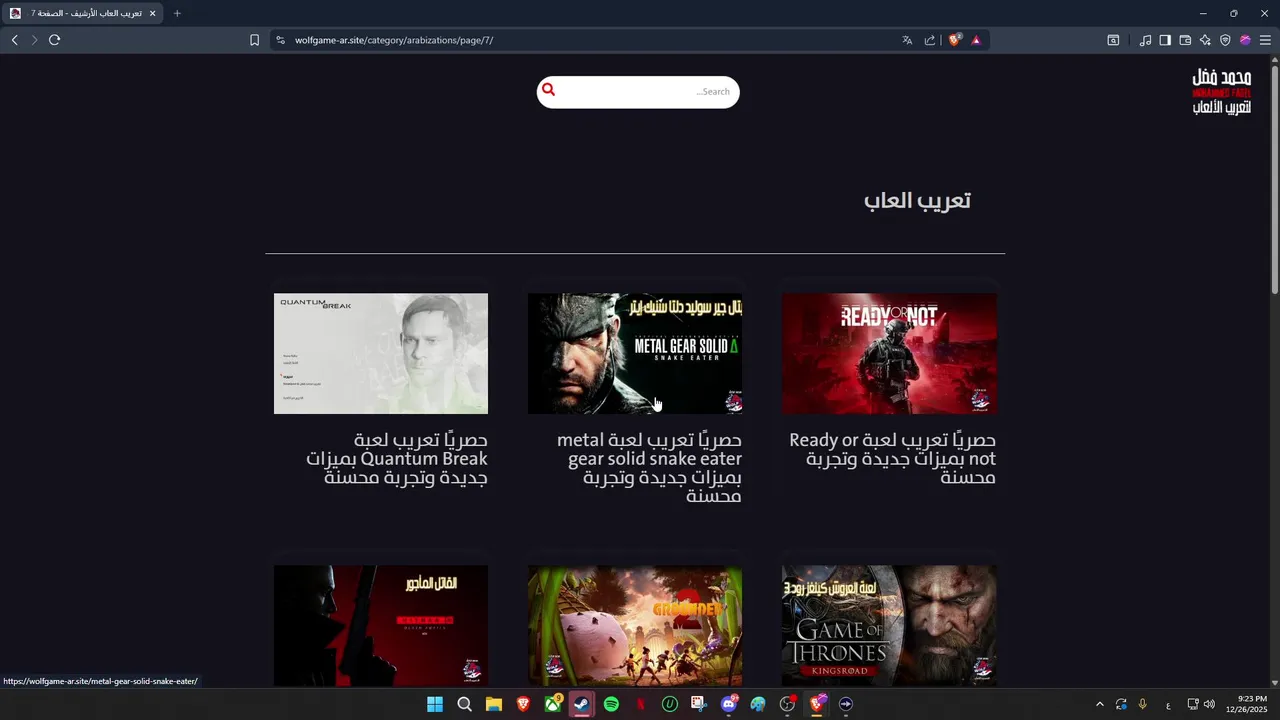
Task: Open Netflix from the taskbar
Action: pyautogui.click(x=640, y=704)
